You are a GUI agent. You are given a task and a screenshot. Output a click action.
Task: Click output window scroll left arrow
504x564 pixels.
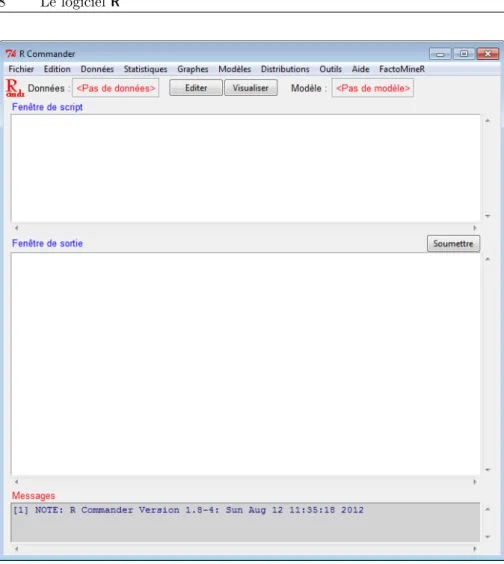(x=16, y=482)
